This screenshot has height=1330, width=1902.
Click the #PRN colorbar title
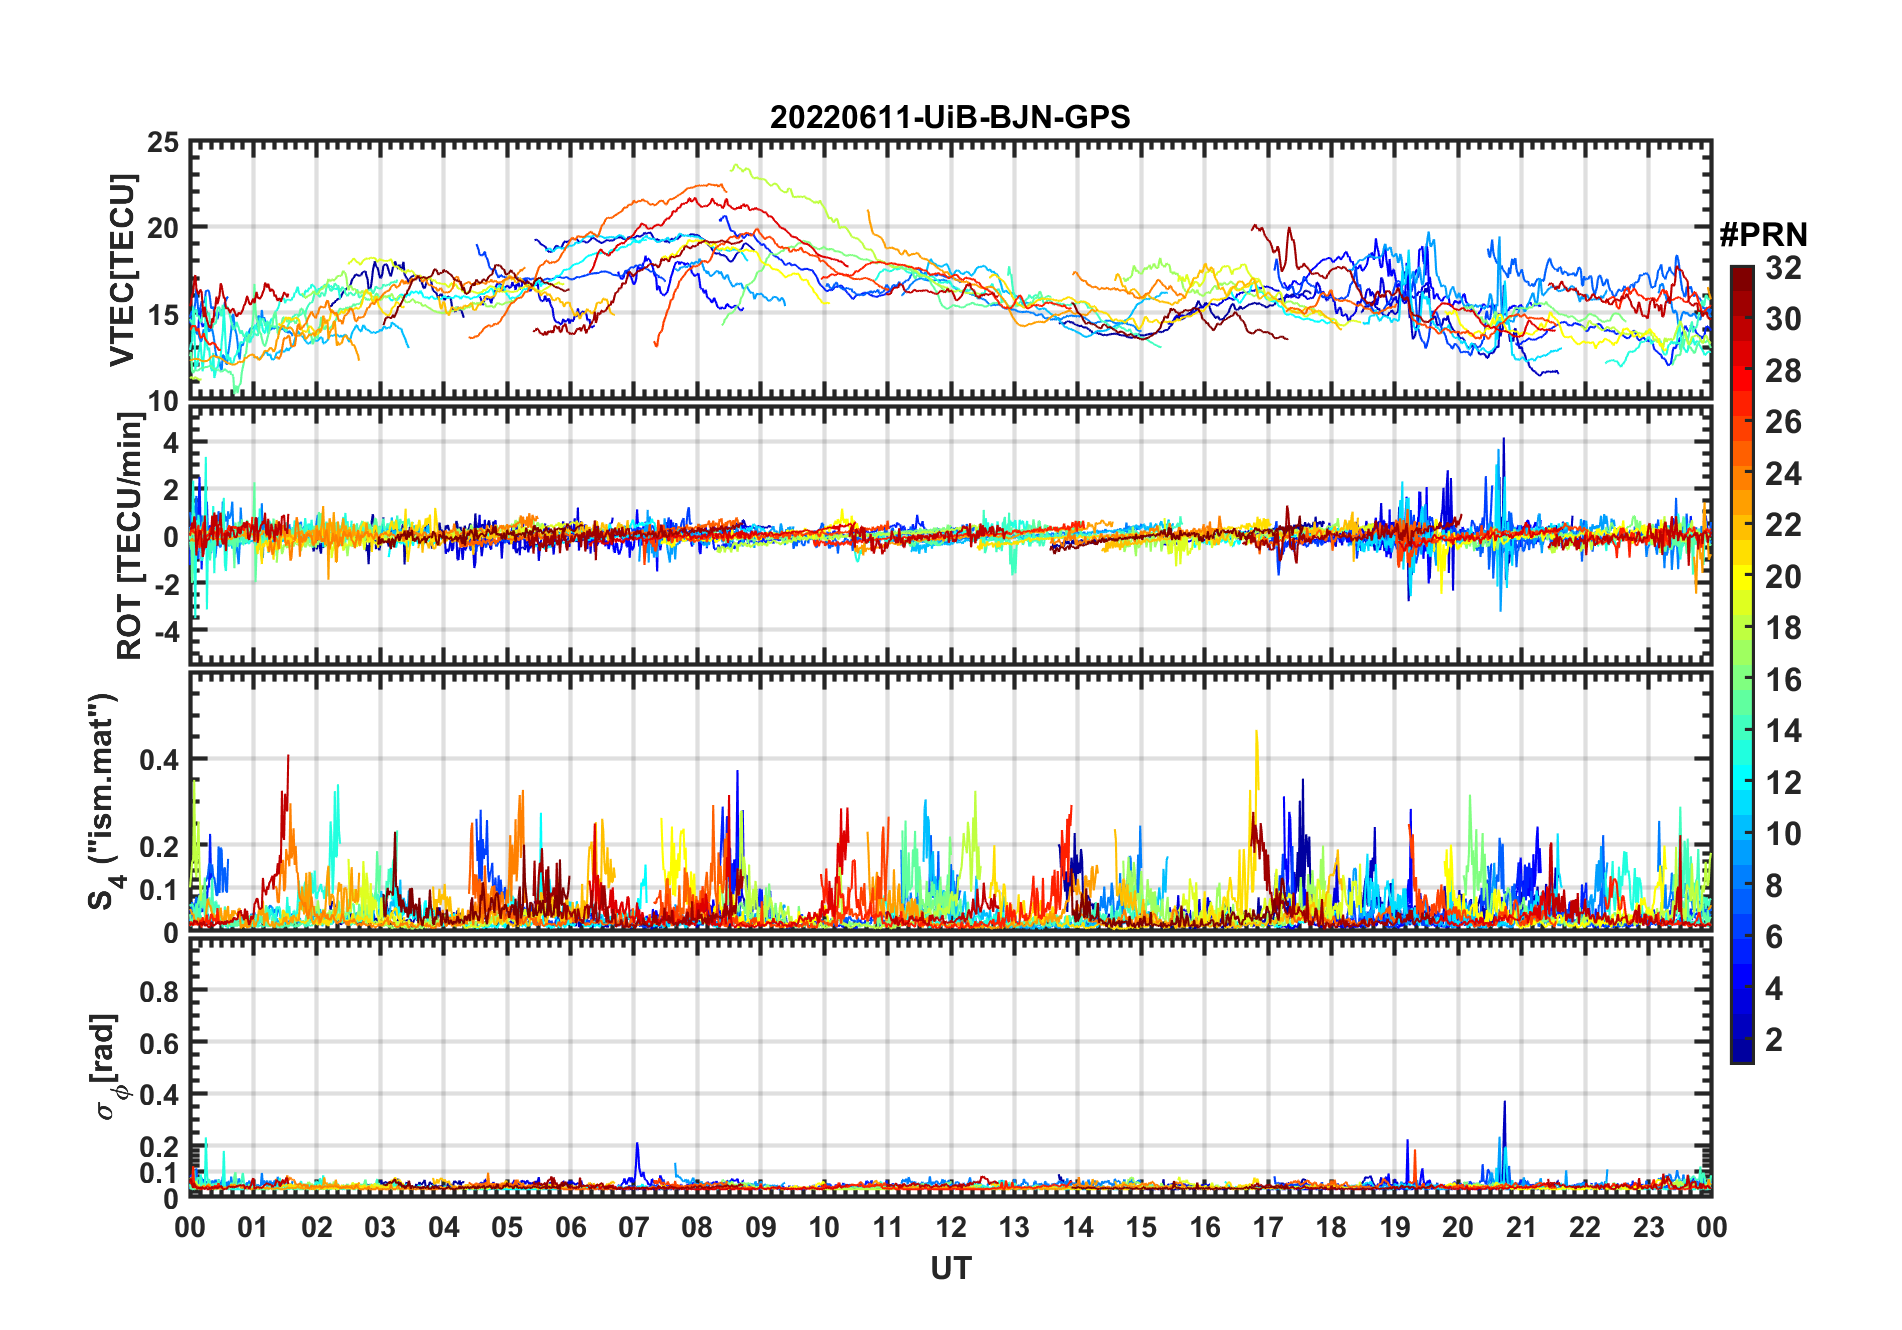point(1763,235)
